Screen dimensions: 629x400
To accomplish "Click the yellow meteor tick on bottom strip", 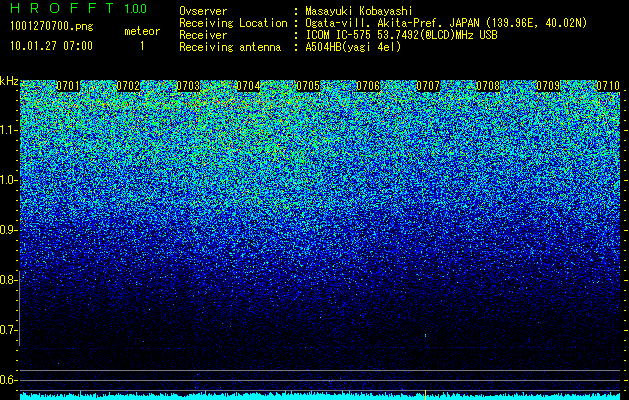I will point(425,394).
